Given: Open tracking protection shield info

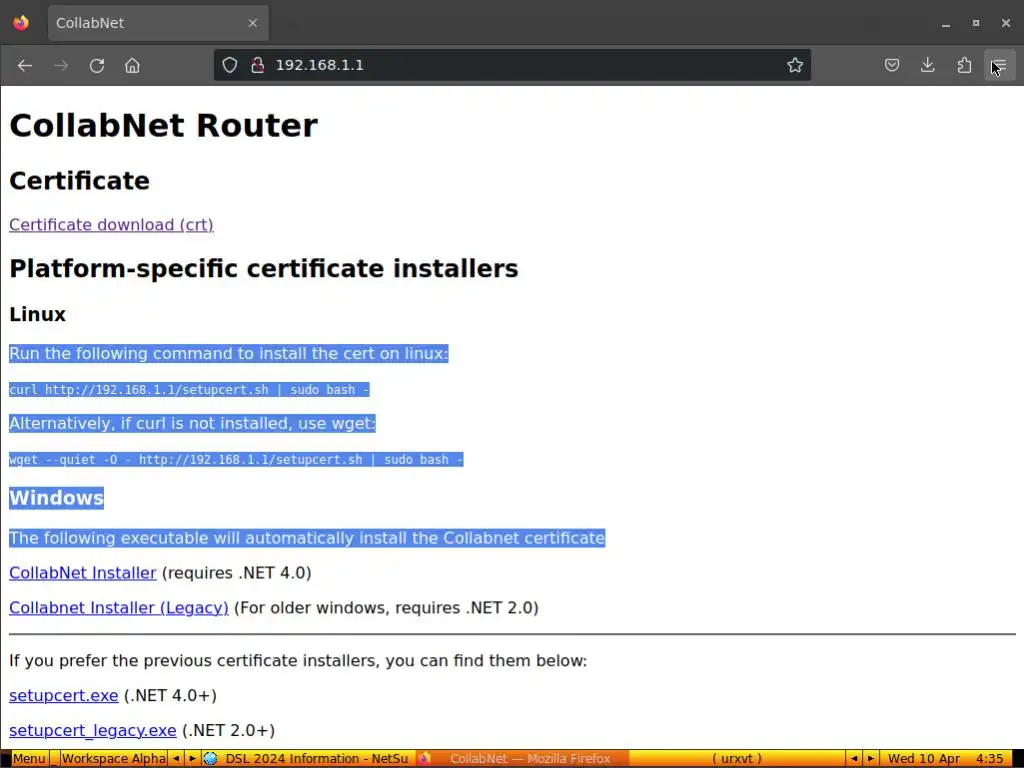Looking at the screenshot, I should tap(230, 65).
